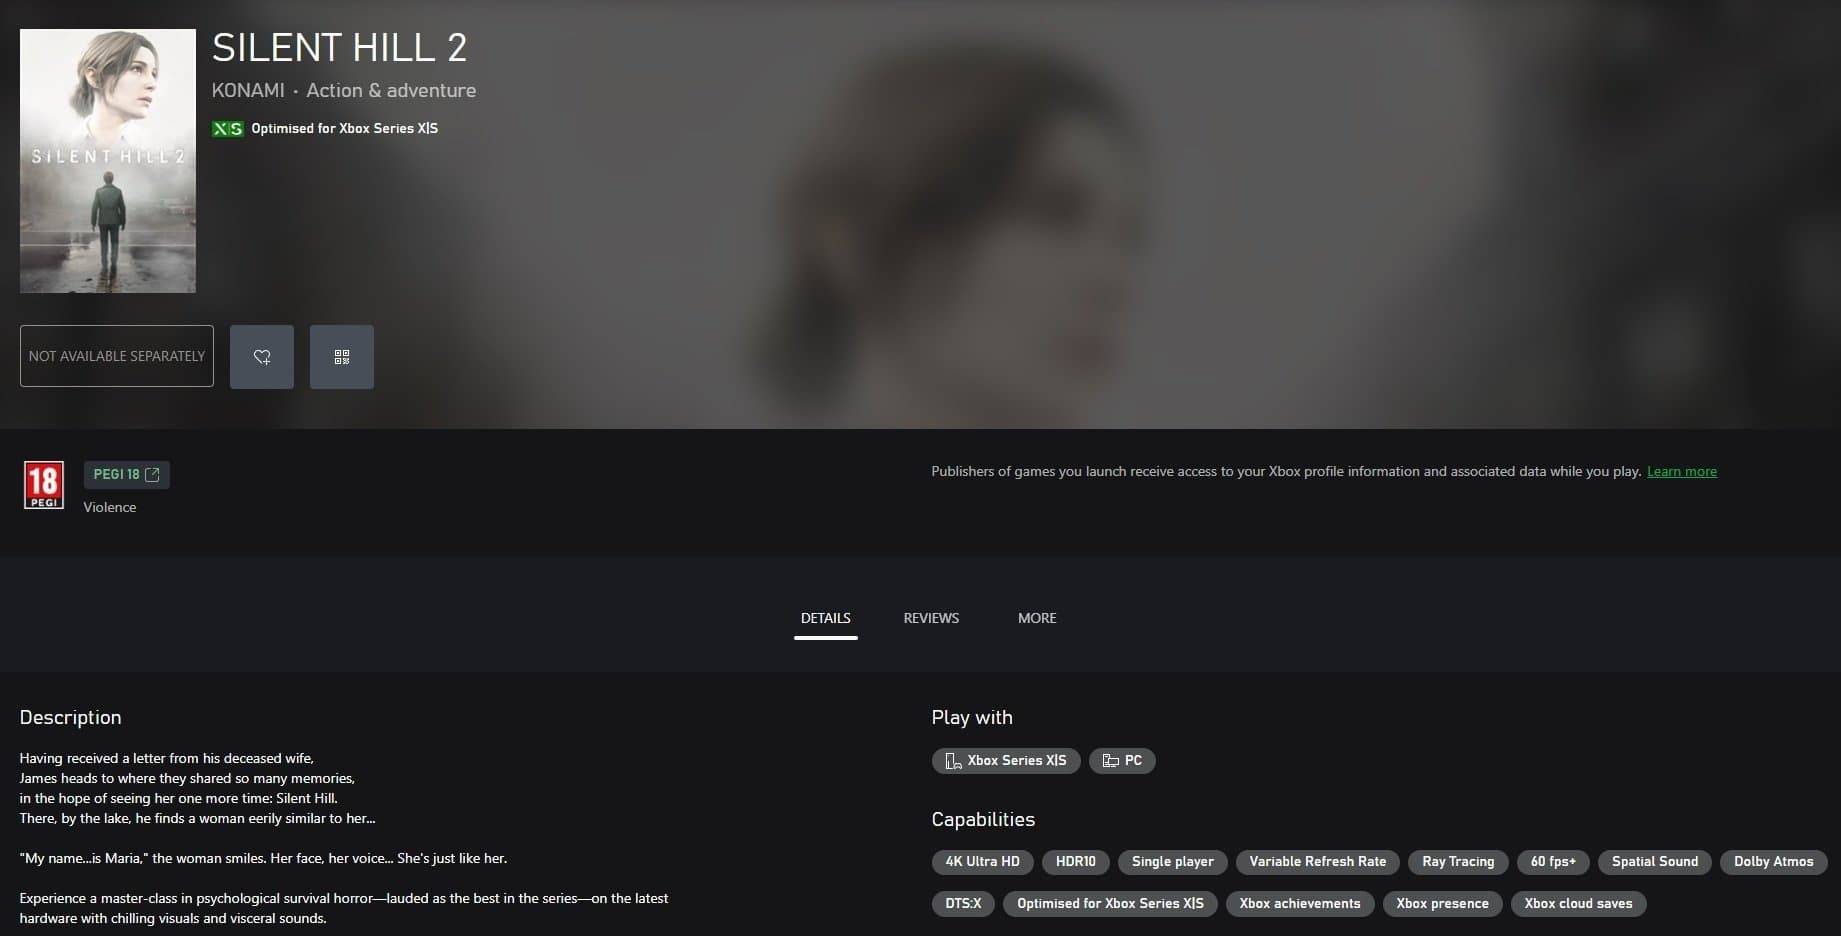Click the Xbox Series X|S optimised logo
This screenshot has height=936, width=1841.
coord(227,128)
